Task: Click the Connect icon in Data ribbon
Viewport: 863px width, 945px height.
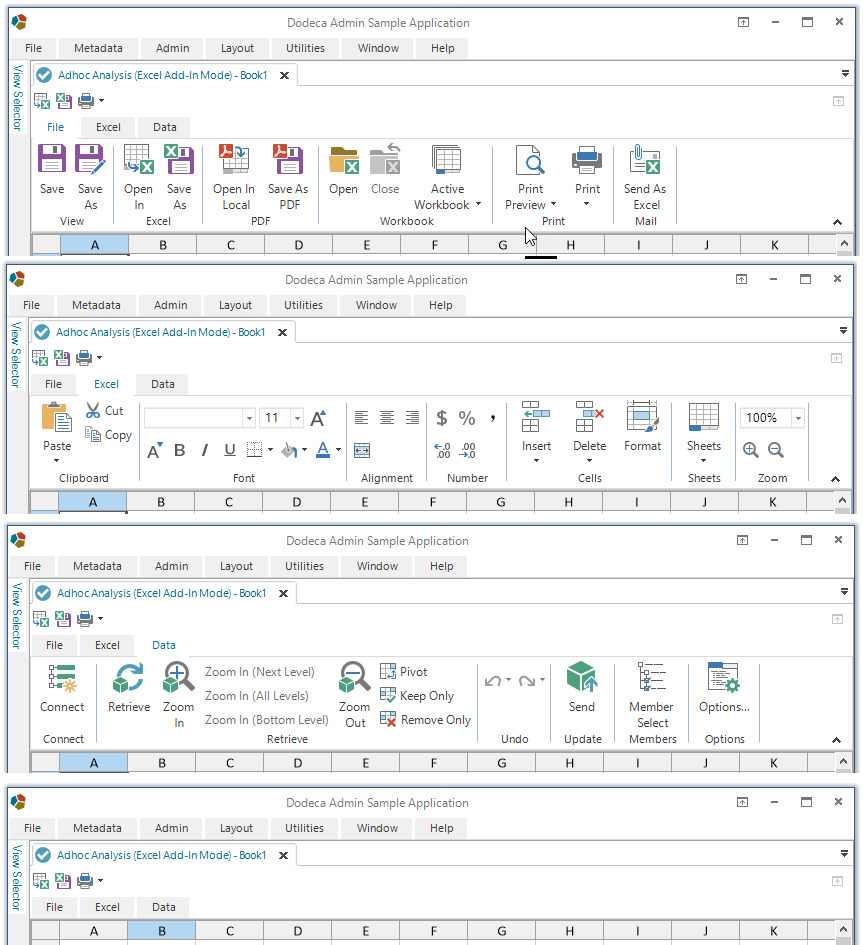Action: click(62, 677)
